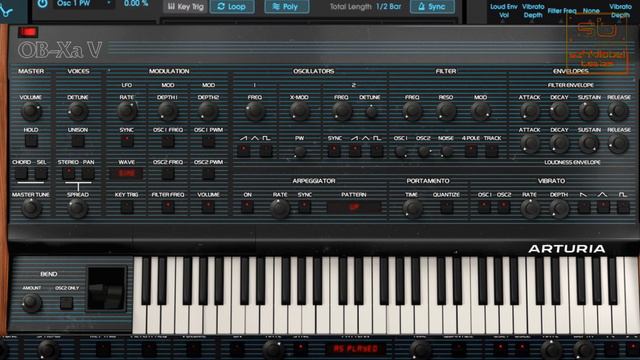Toggle the Hold button
The width and height of the screenshot is (640, 360).
coord(31,141)
